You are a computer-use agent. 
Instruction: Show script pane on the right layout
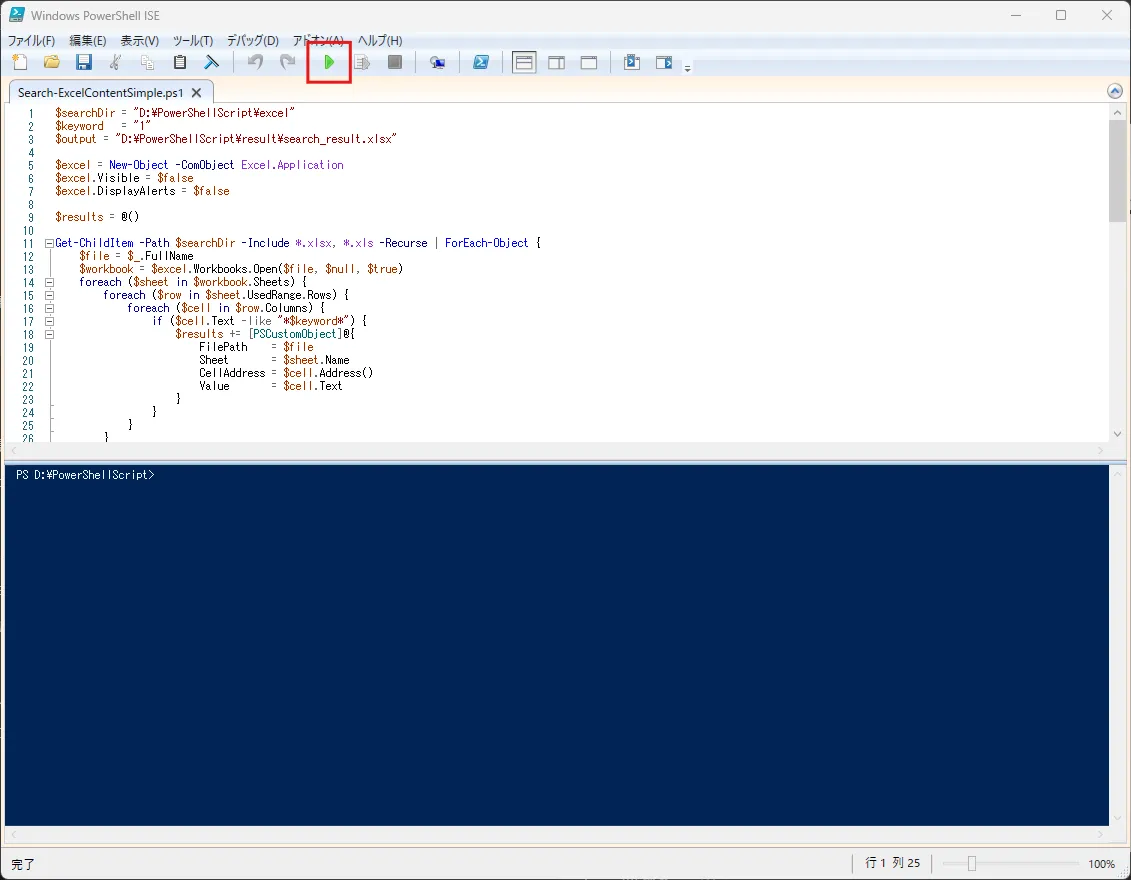pos(557,63)
